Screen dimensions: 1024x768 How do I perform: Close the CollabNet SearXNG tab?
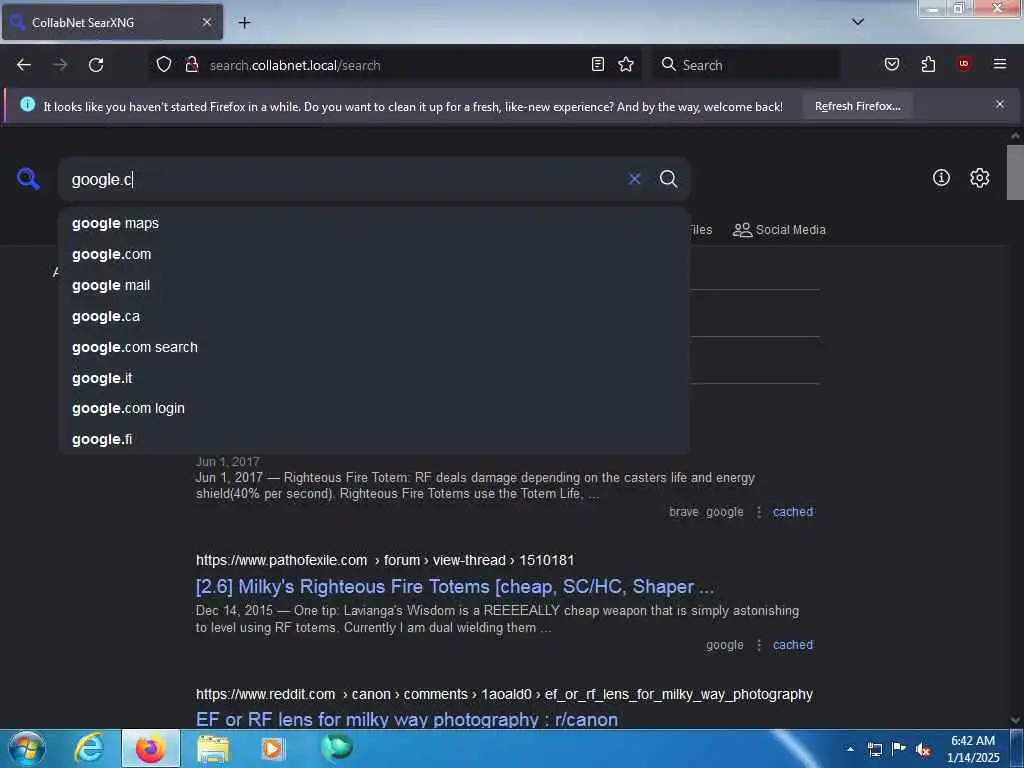[x=207, y=22]
